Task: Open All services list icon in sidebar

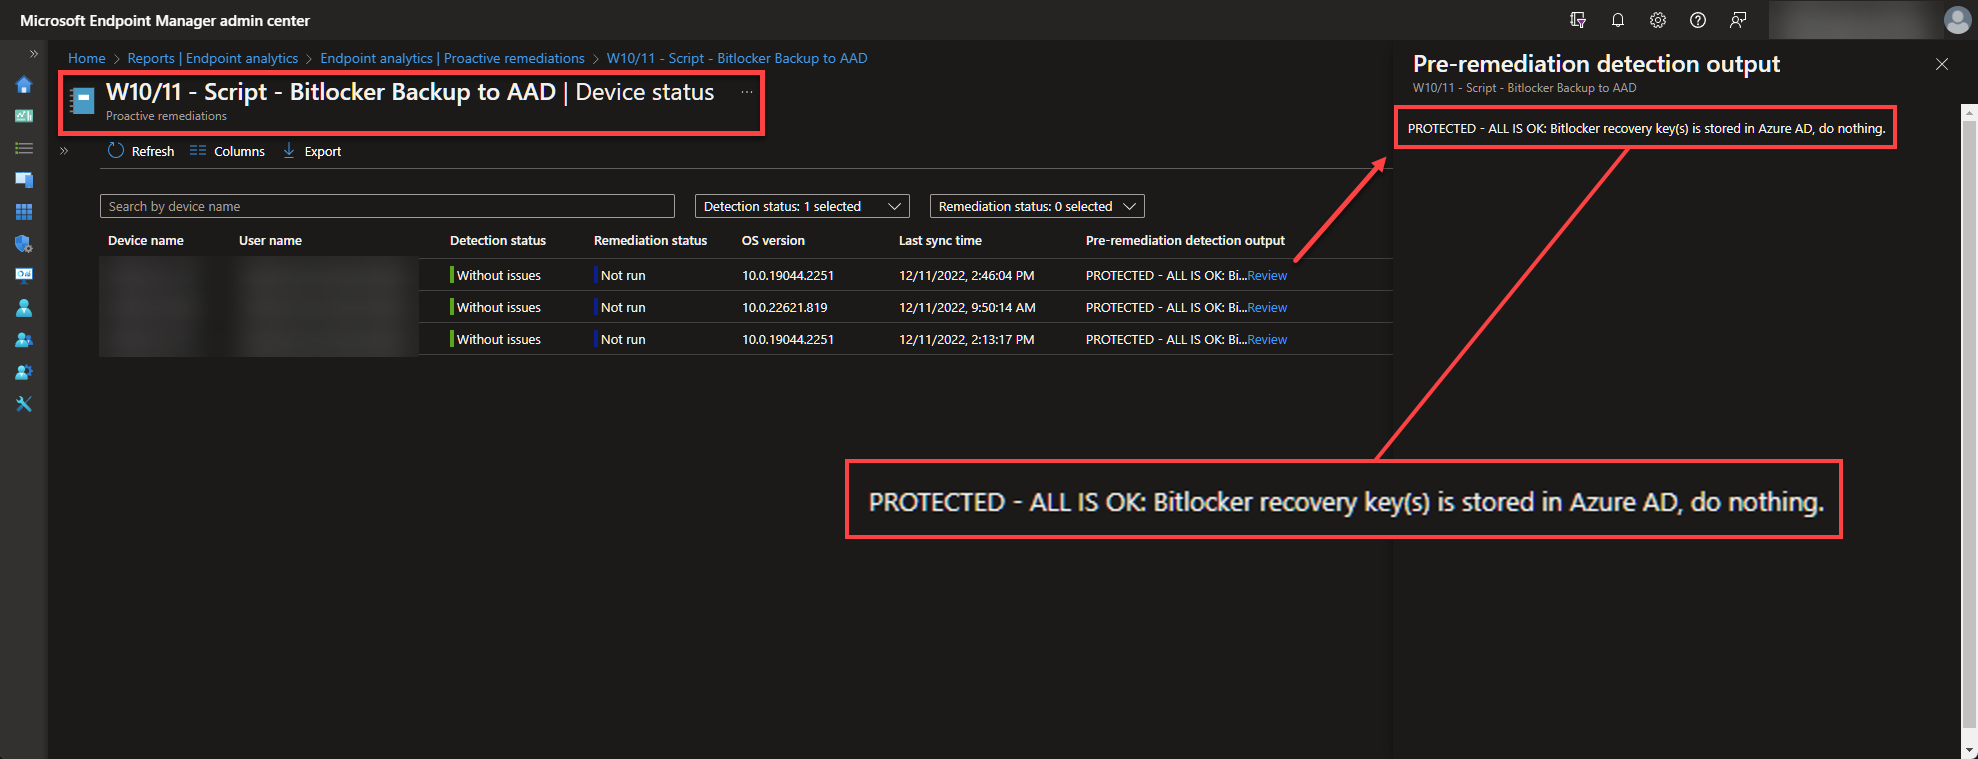Action: click(24, 148)
